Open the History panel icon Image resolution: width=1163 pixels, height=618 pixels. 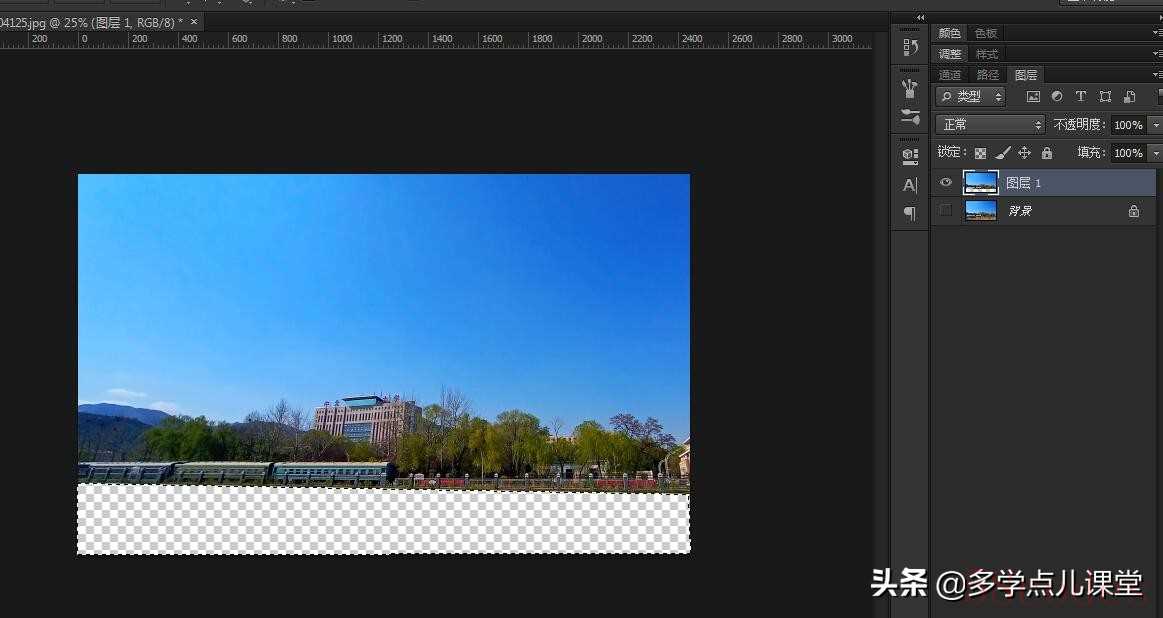point(910,47)
